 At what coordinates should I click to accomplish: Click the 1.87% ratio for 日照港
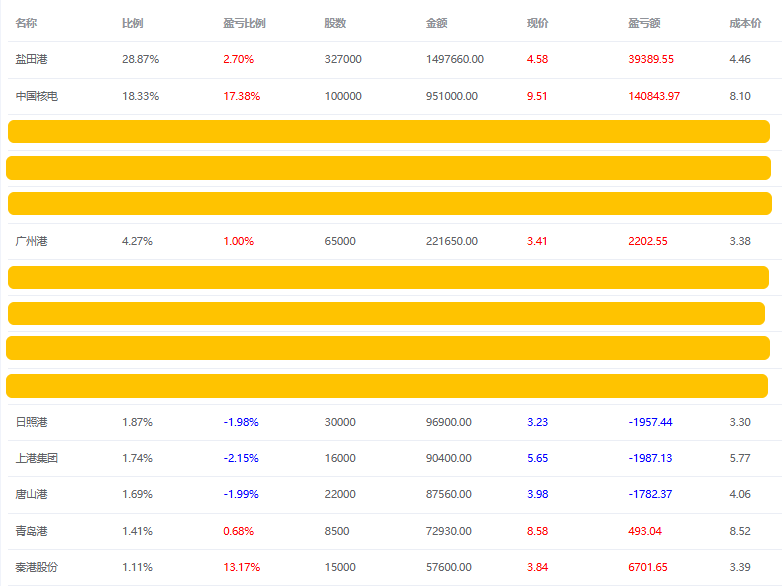138,422
